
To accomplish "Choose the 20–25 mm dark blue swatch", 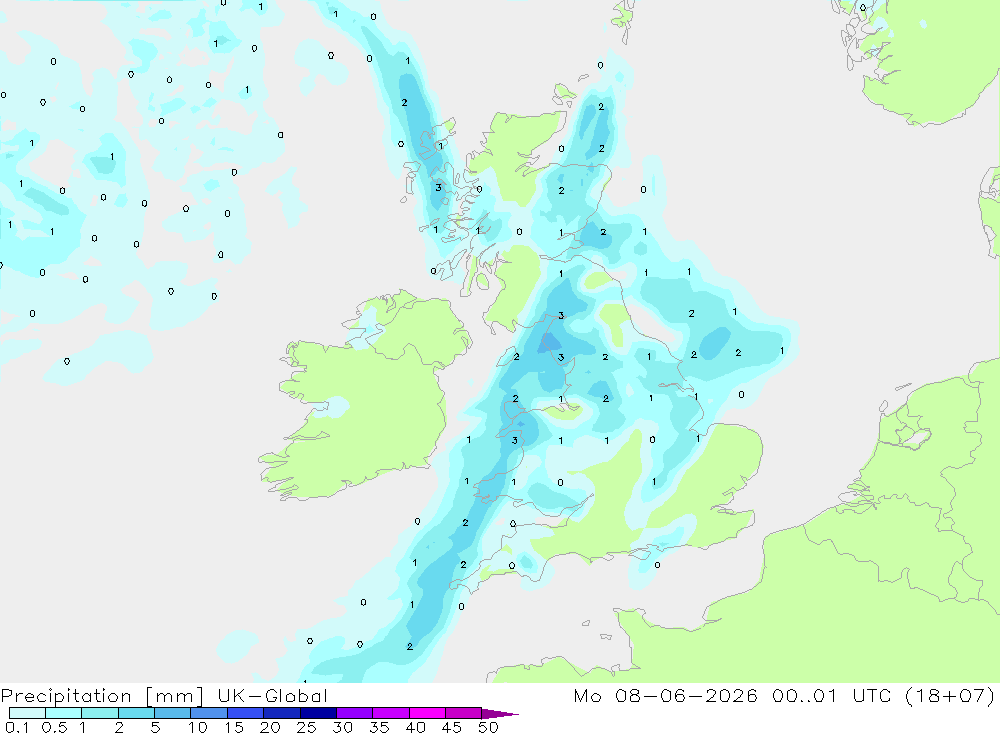I will pos(282,713).
